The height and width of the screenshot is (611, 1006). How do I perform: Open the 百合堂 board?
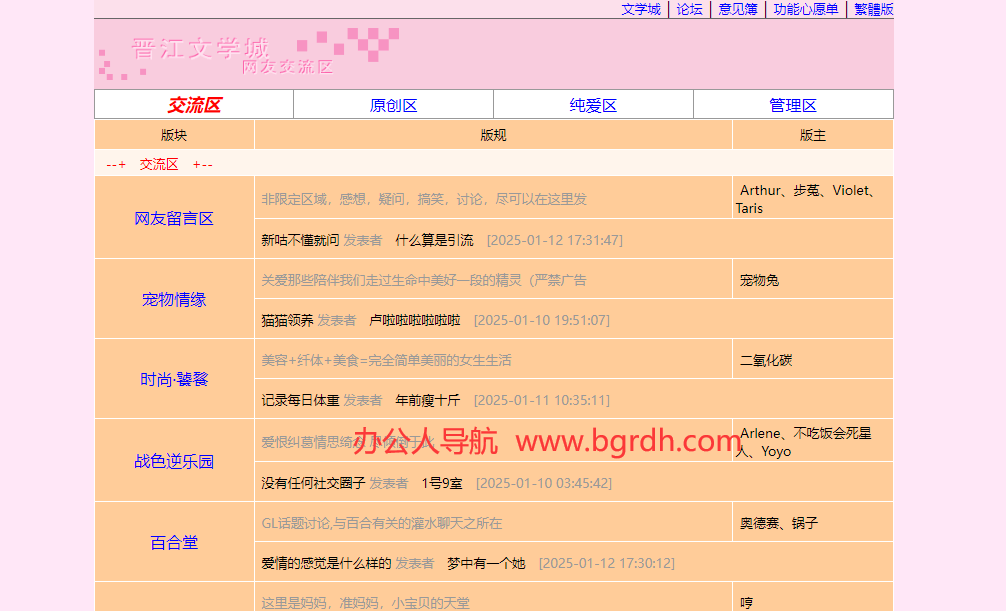point(174,542)
